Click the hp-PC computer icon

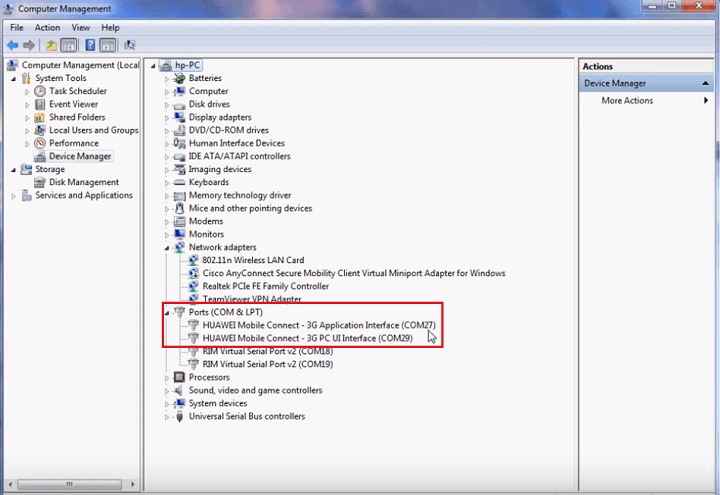click(166, 65)
